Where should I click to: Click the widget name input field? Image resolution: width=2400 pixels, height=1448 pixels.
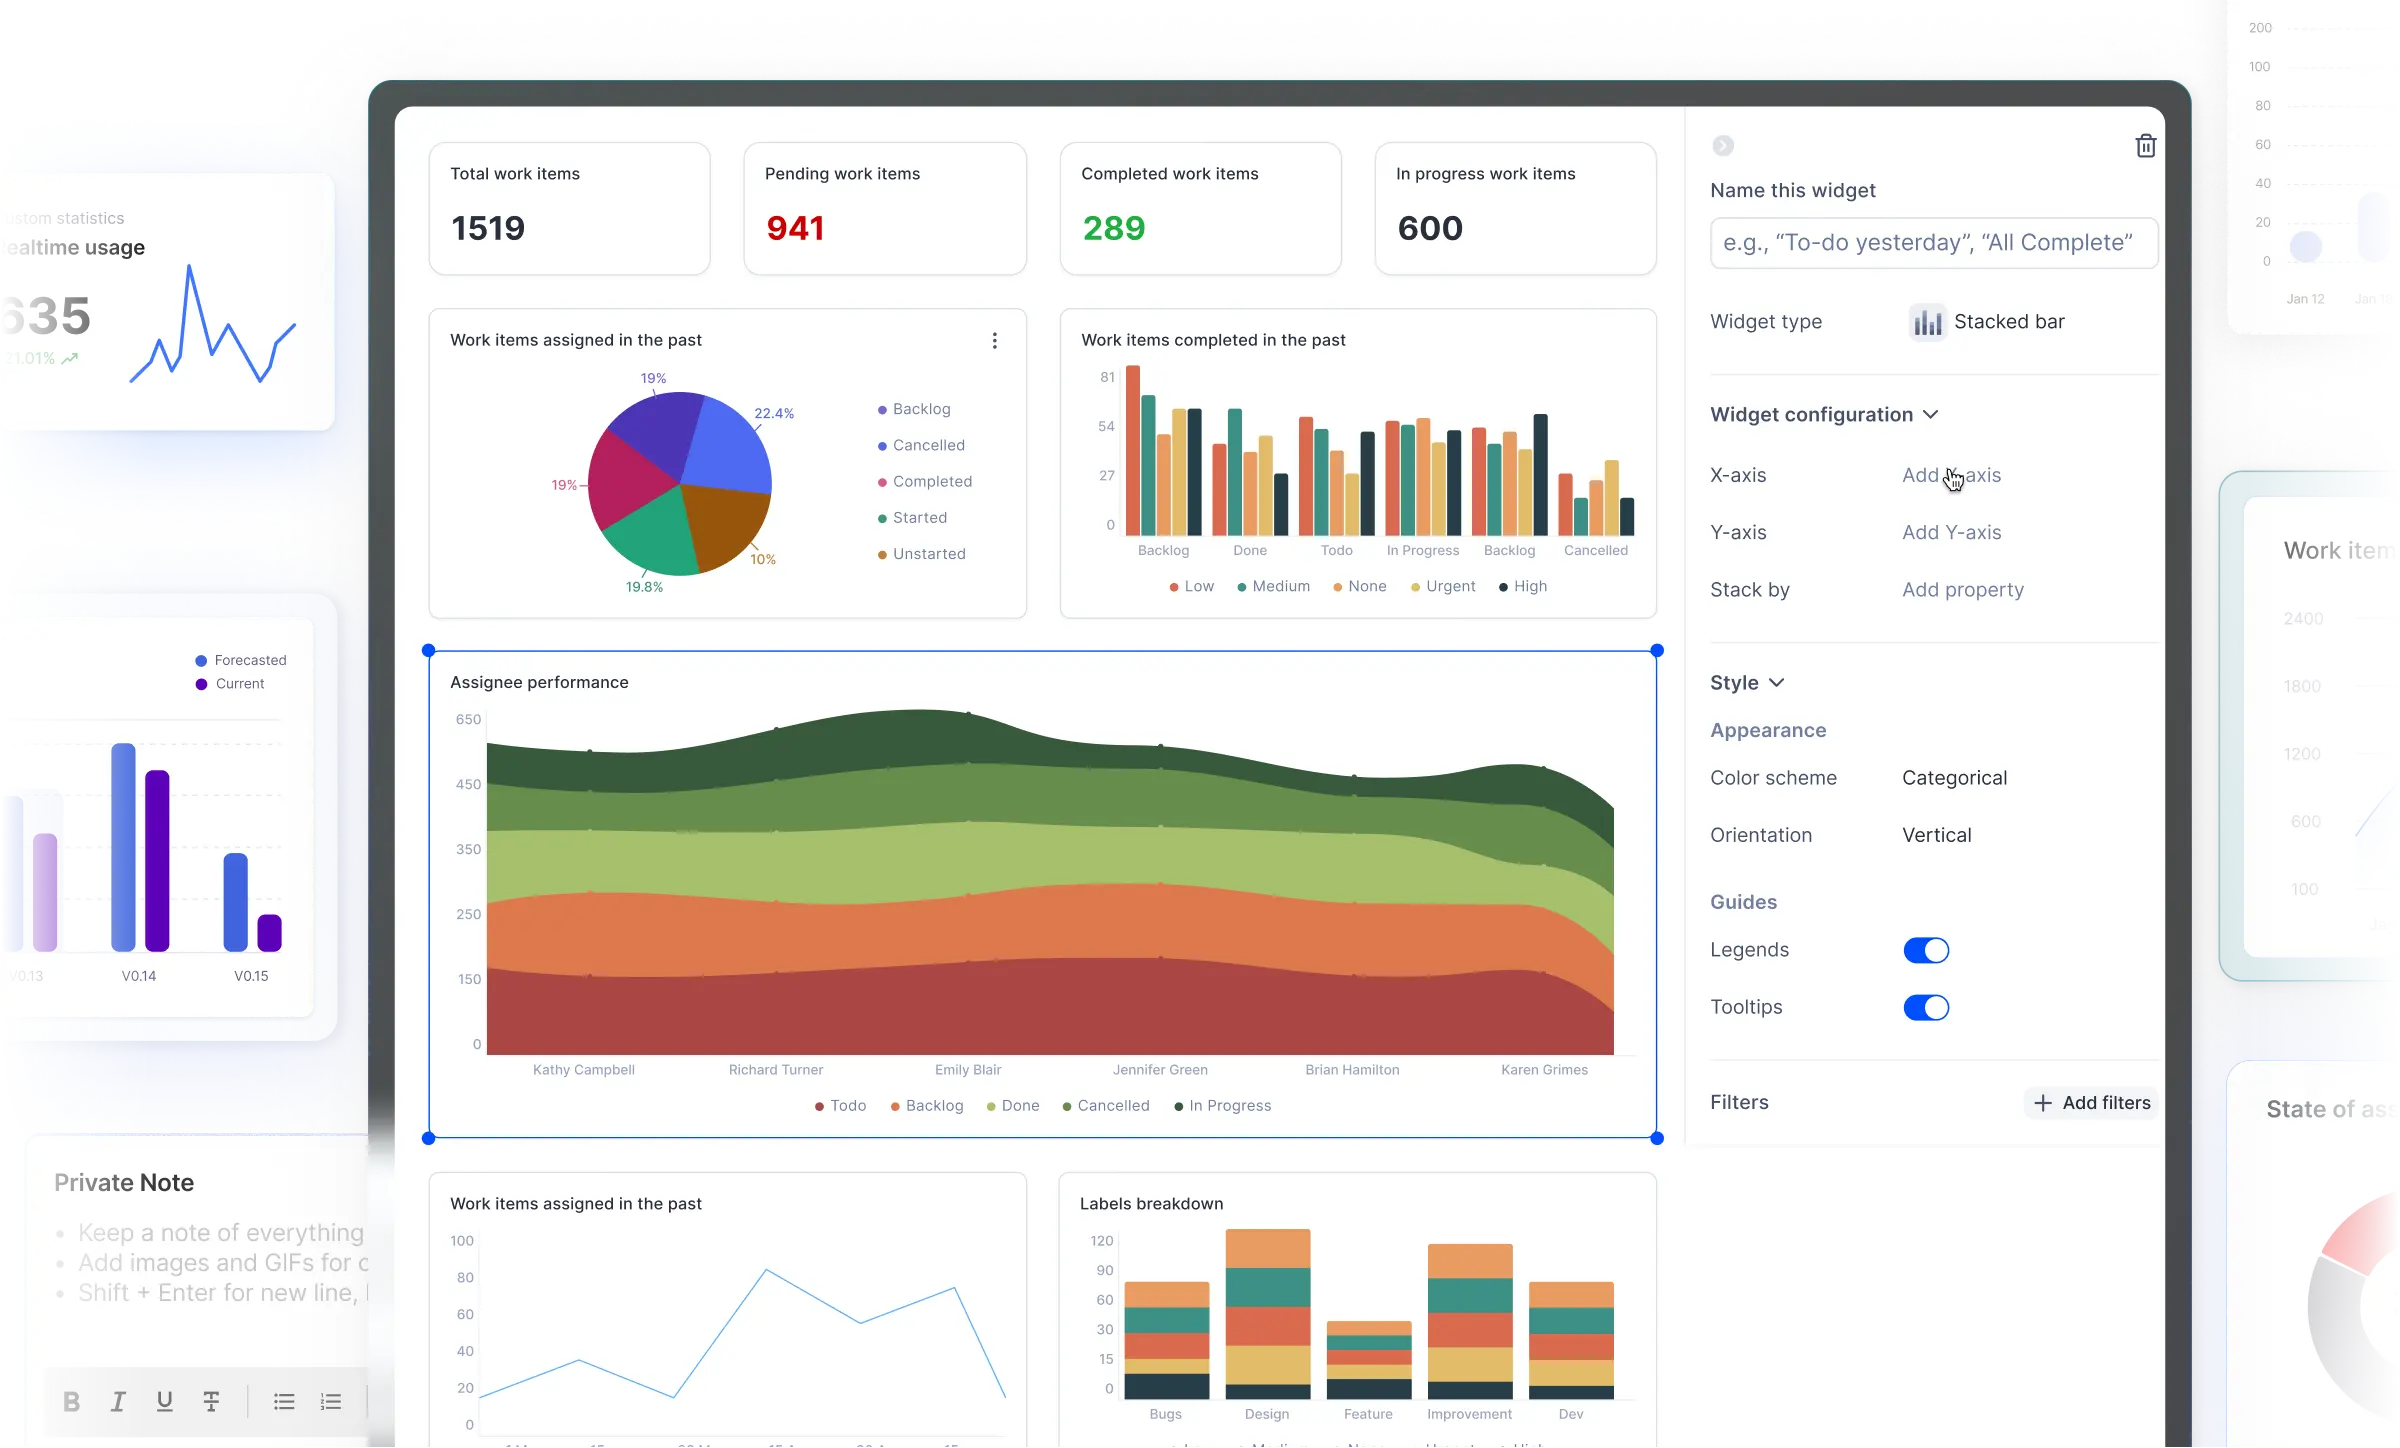(1933, 243)
